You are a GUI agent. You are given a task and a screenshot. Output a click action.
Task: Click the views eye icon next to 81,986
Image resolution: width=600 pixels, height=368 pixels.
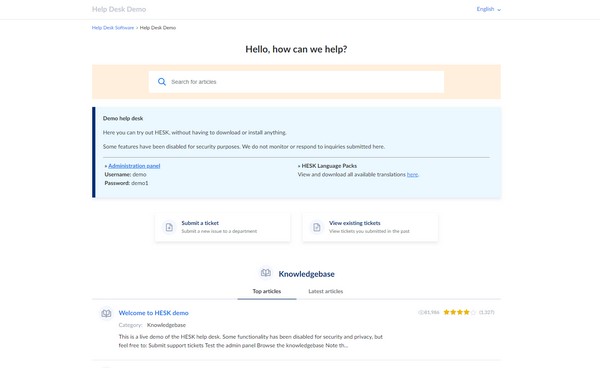(x=421, y=313)
